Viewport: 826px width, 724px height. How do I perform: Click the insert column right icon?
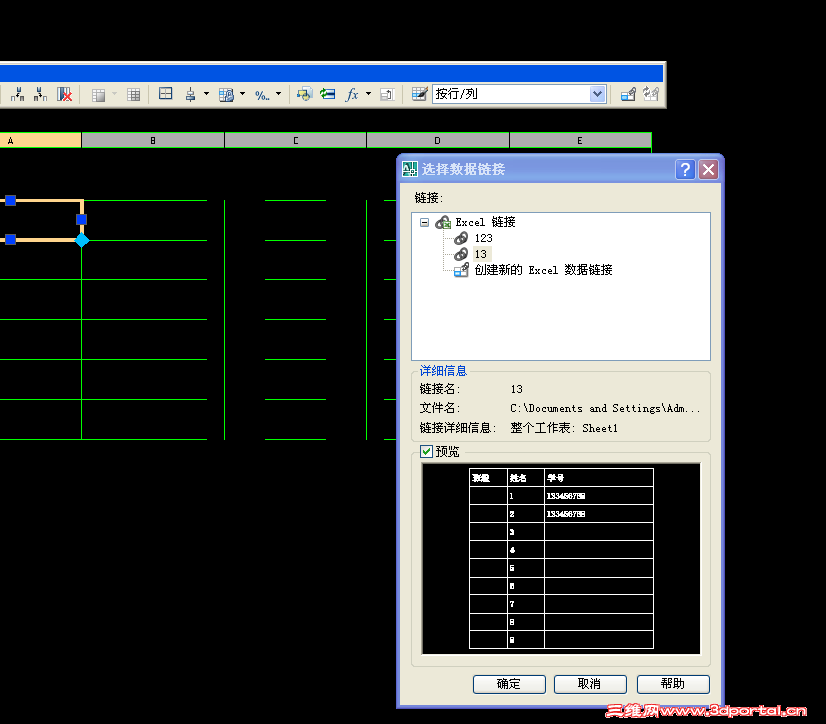40,94
